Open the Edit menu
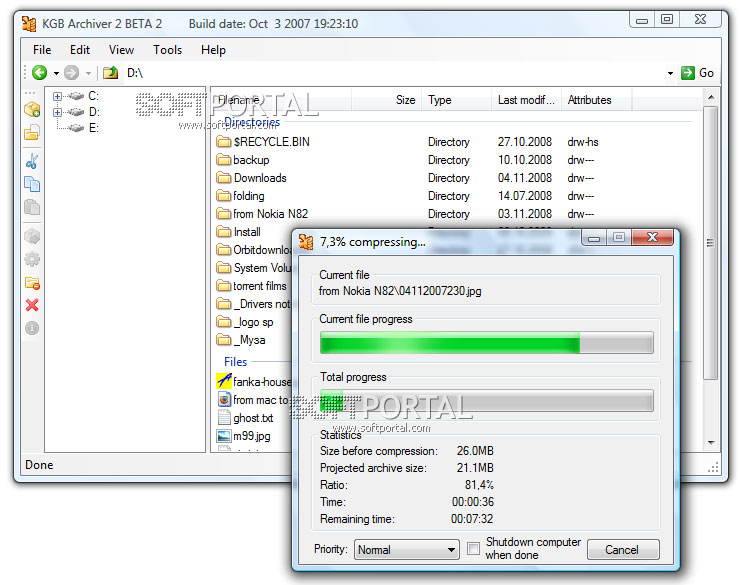 tap(80, 50)
